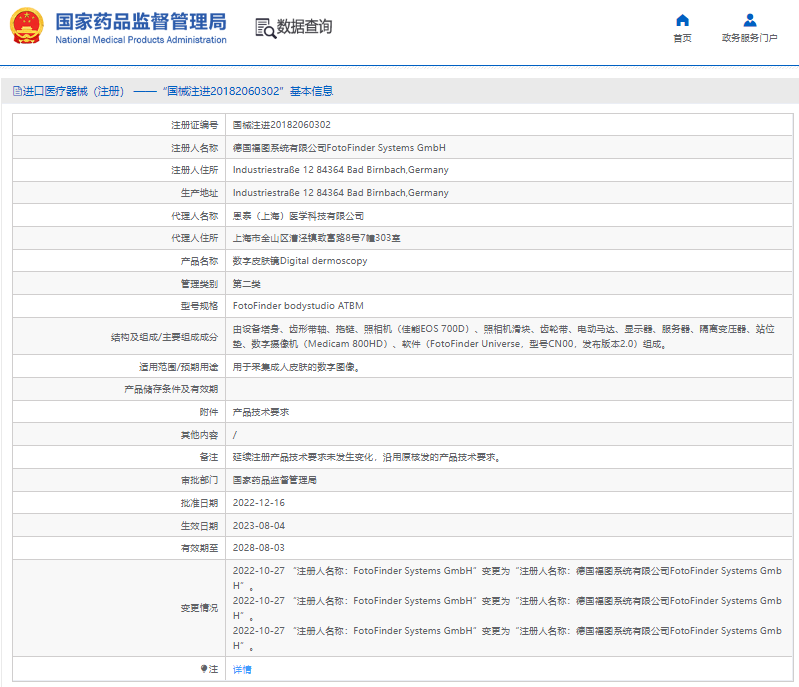Click the 数据查询 title text
This screenshot has height=687, width=799.
click(x=305, y=27)
